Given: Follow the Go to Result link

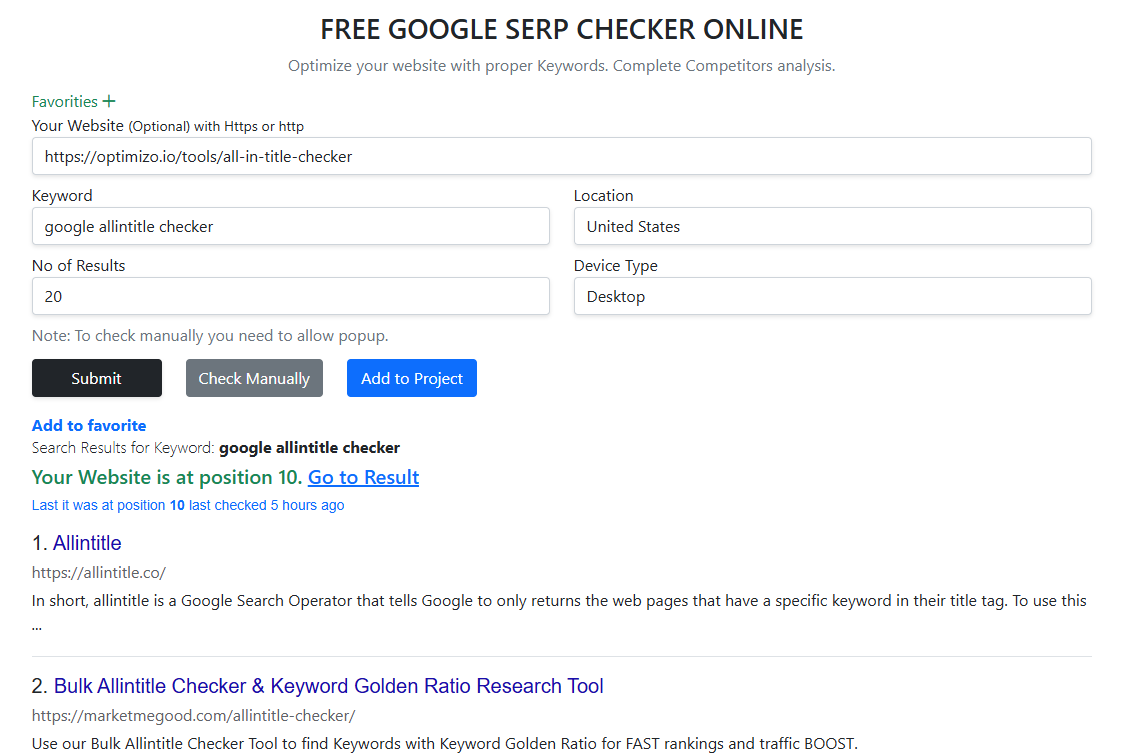Looking at the screenshot, I should click(363, 477).
